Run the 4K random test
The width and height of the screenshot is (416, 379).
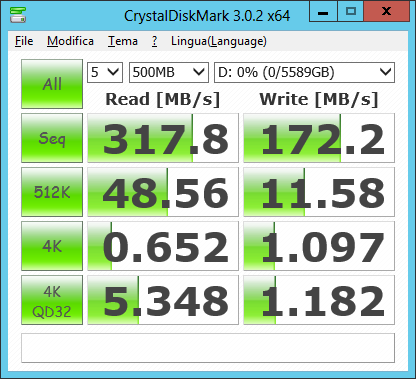(52, 246)
